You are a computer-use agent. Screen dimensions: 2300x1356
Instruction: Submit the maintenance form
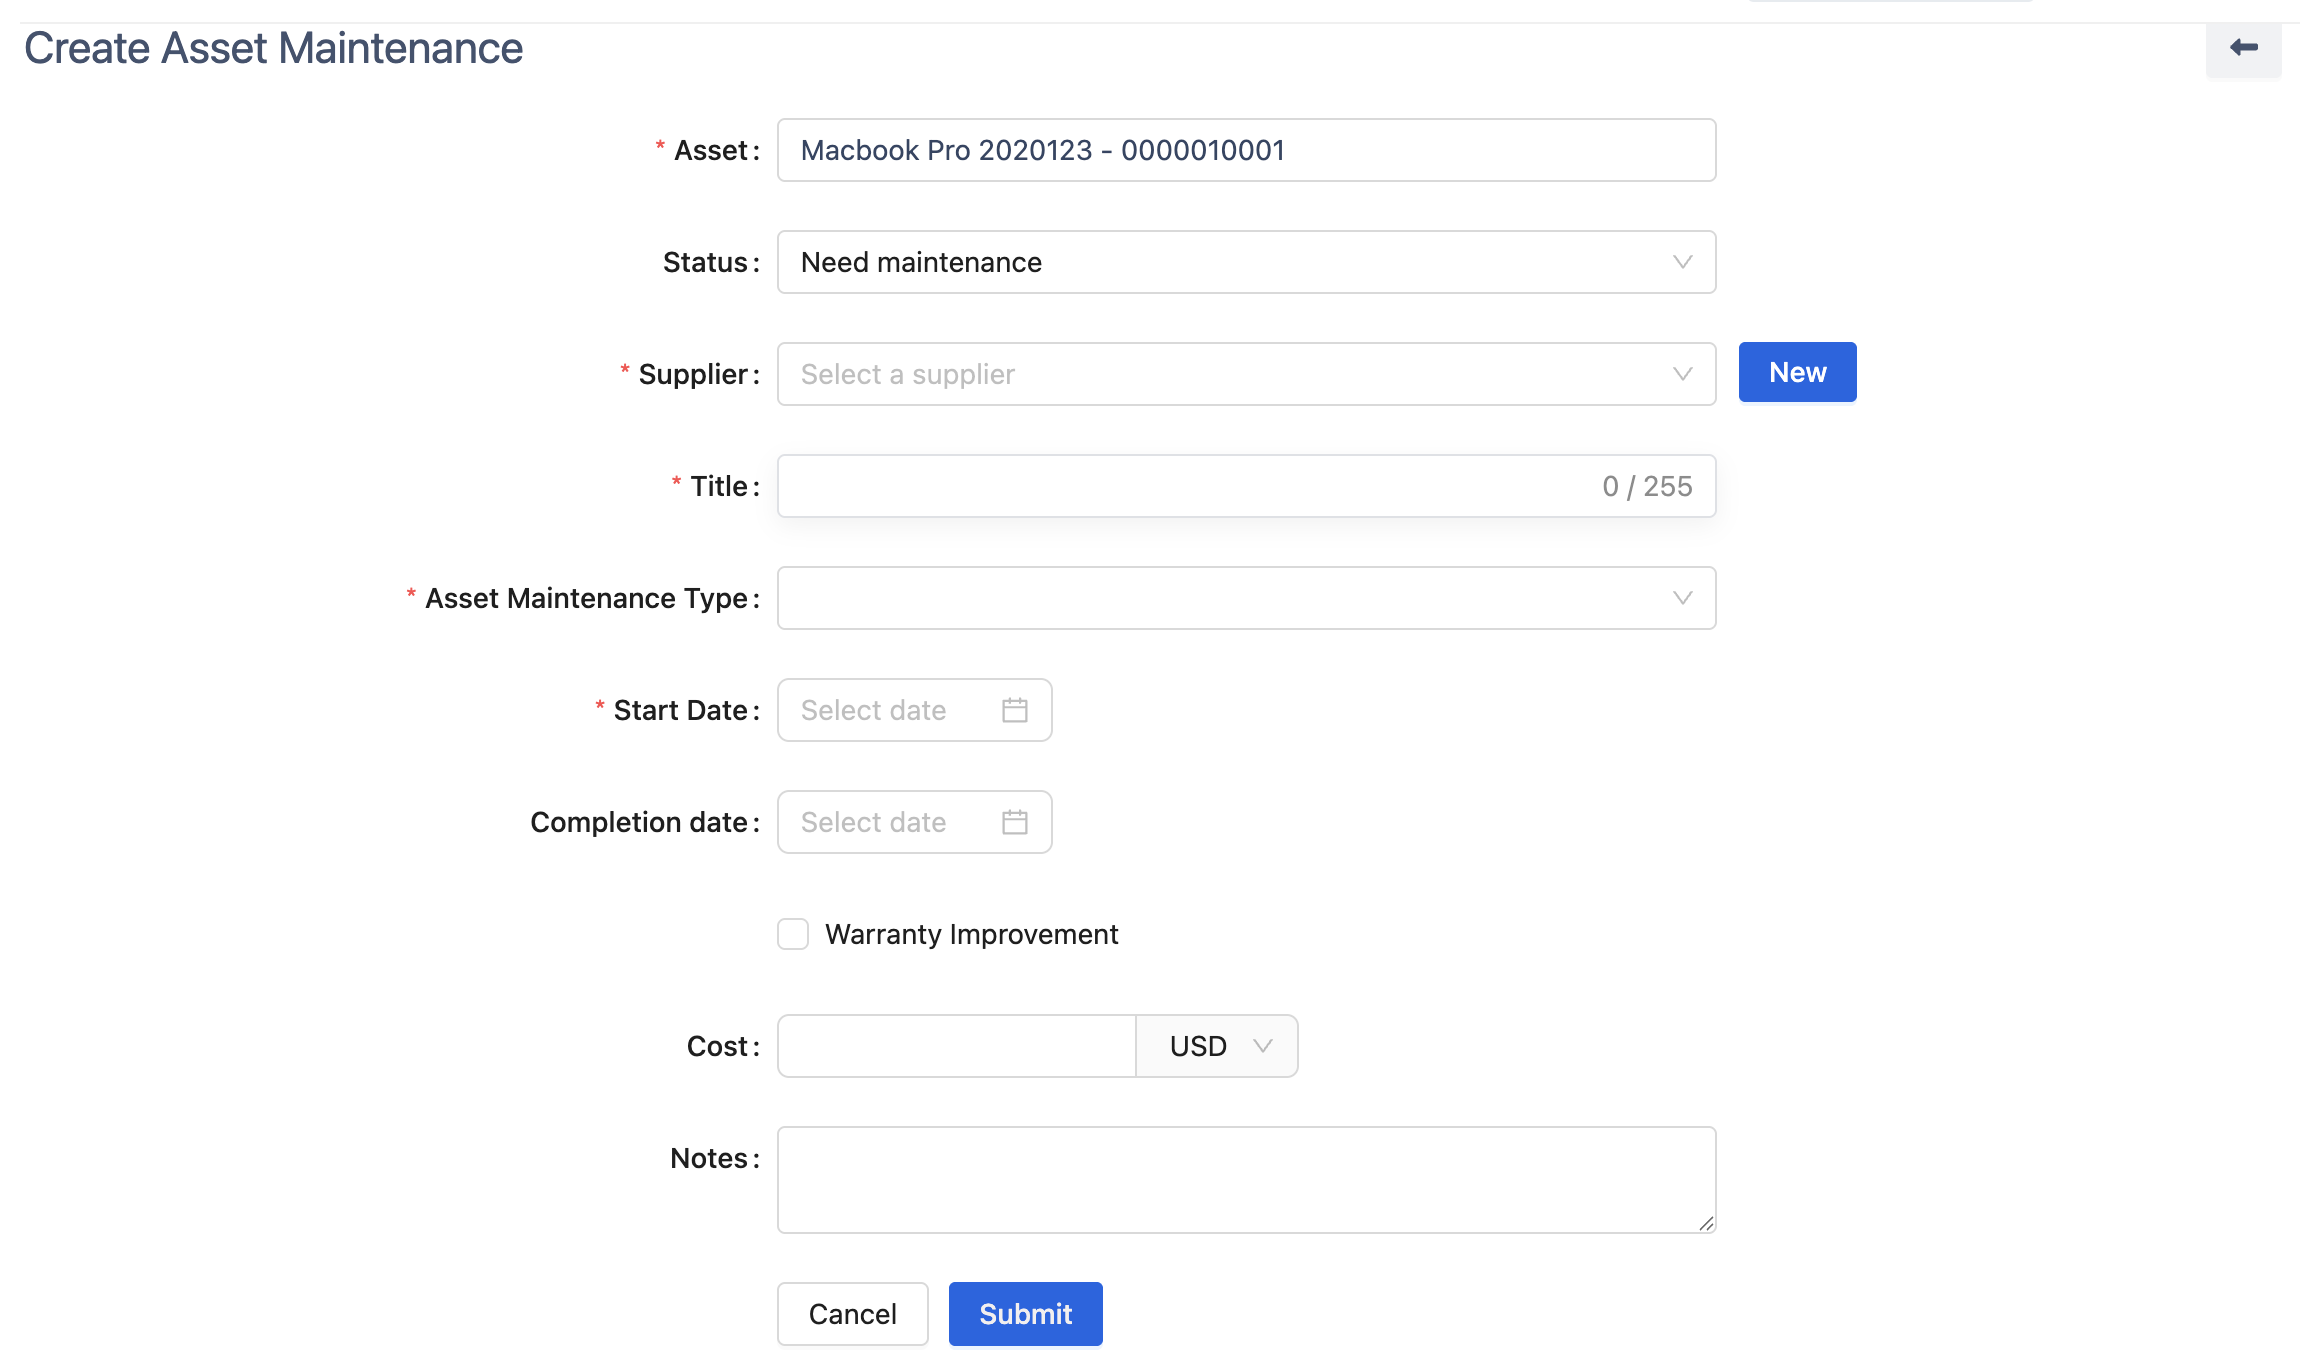pos(1025,1313)
